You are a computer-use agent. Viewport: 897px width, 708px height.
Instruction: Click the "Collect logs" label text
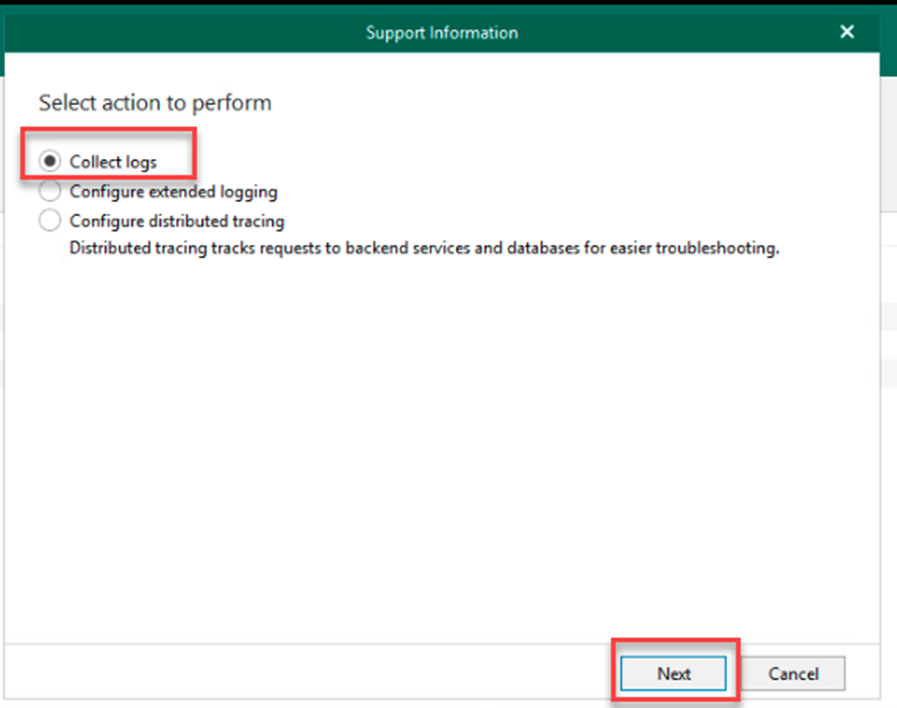click(113, 162)
